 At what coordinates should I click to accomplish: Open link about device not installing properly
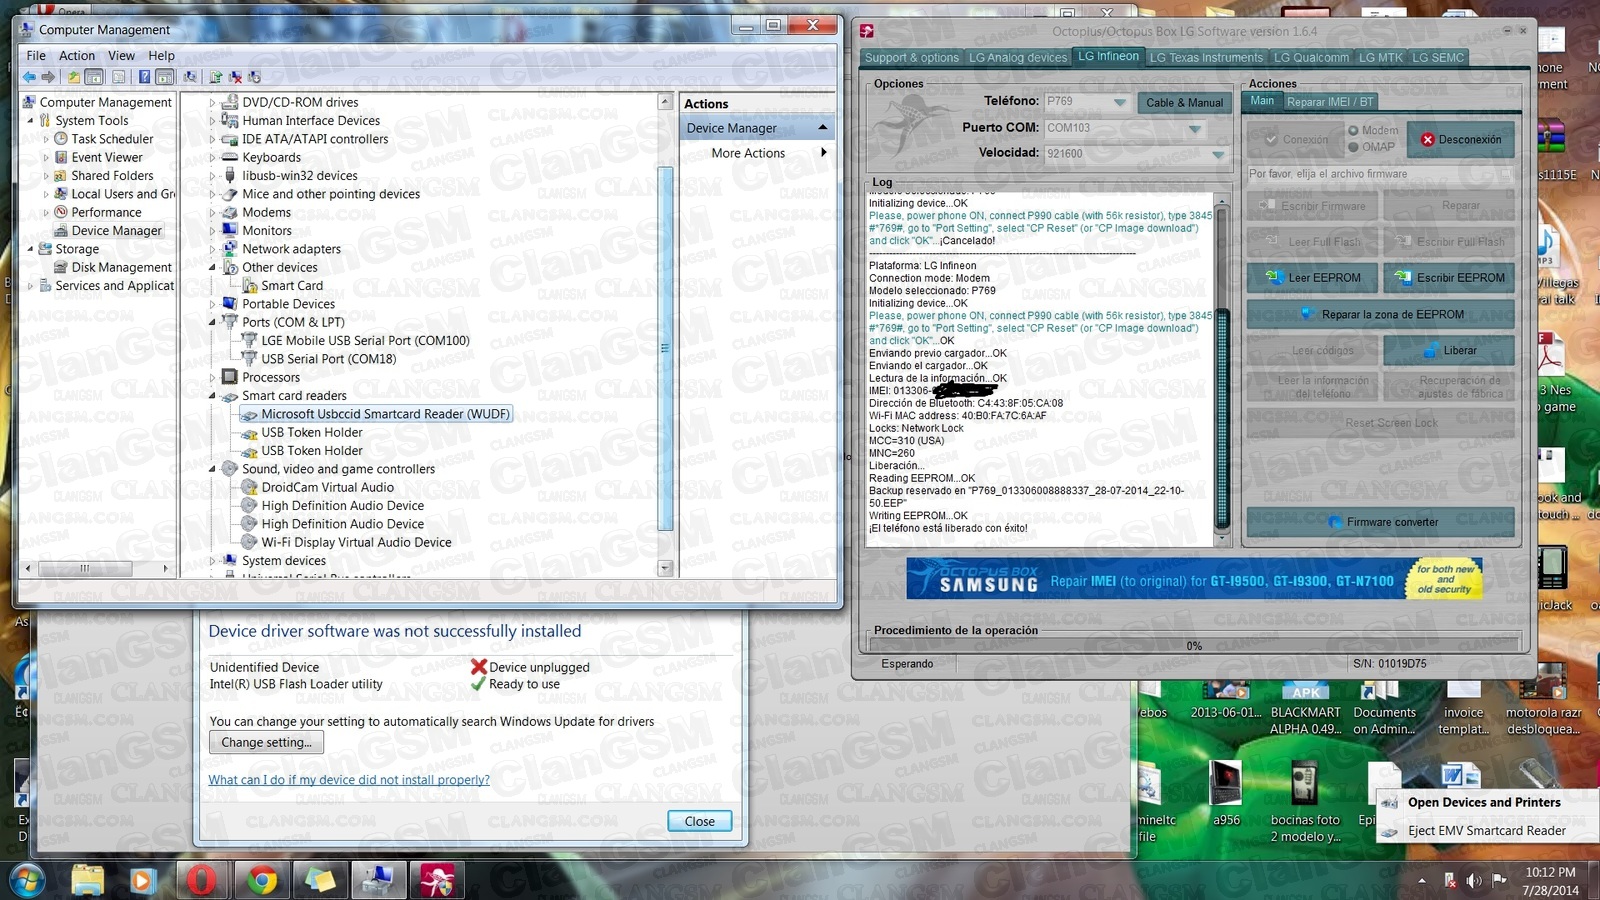point(349,780)
